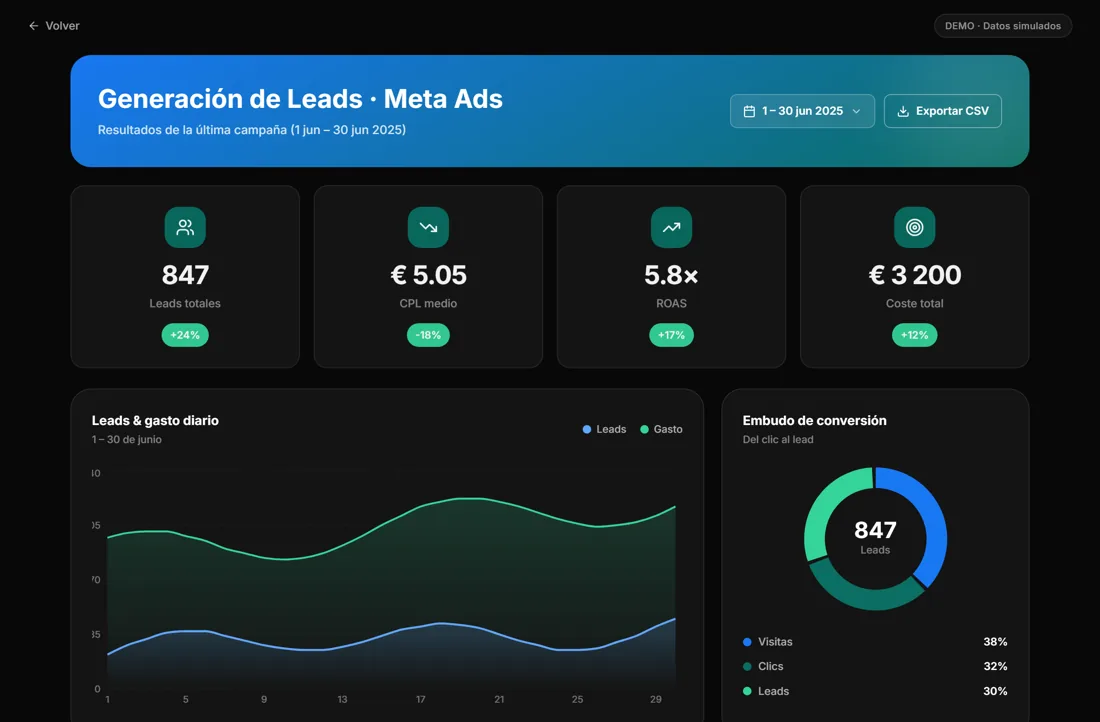
Task: Click the users icon on Leads totales card
Action: 185,227
